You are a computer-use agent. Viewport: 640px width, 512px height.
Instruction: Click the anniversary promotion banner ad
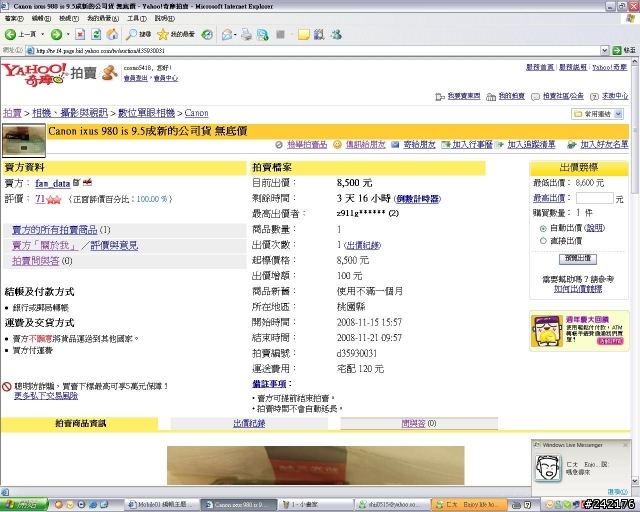(579, 331)
